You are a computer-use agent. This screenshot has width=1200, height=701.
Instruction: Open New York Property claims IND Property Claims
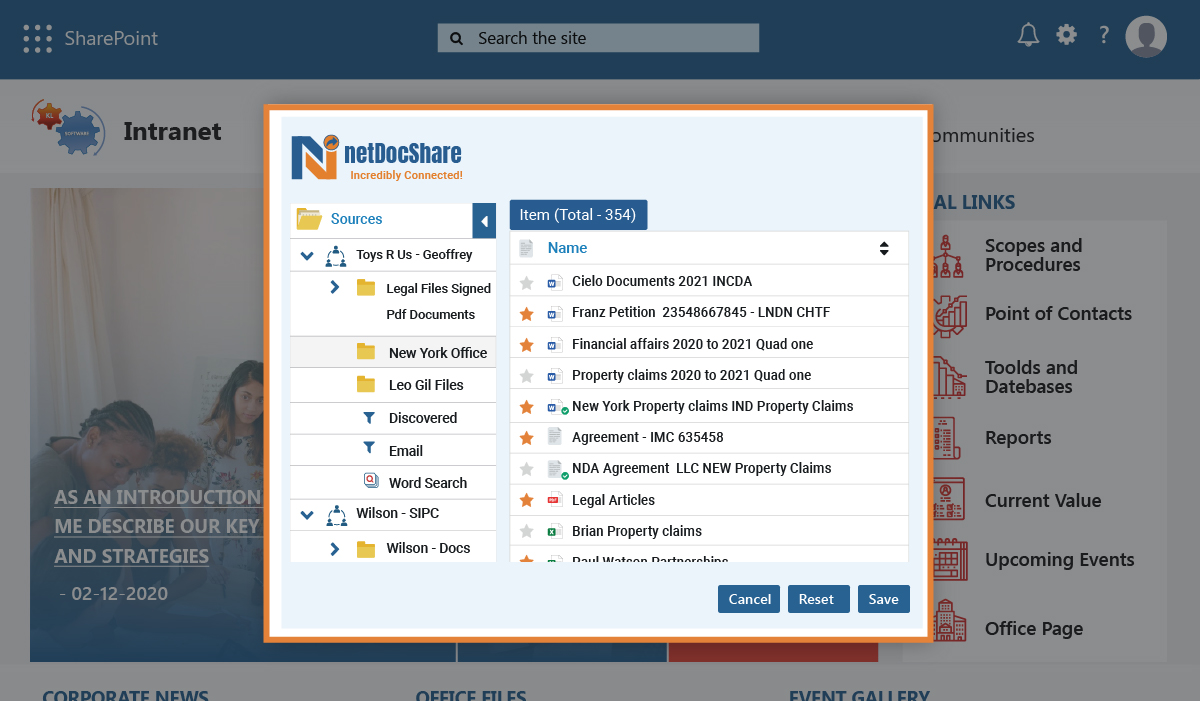[713, 406]
